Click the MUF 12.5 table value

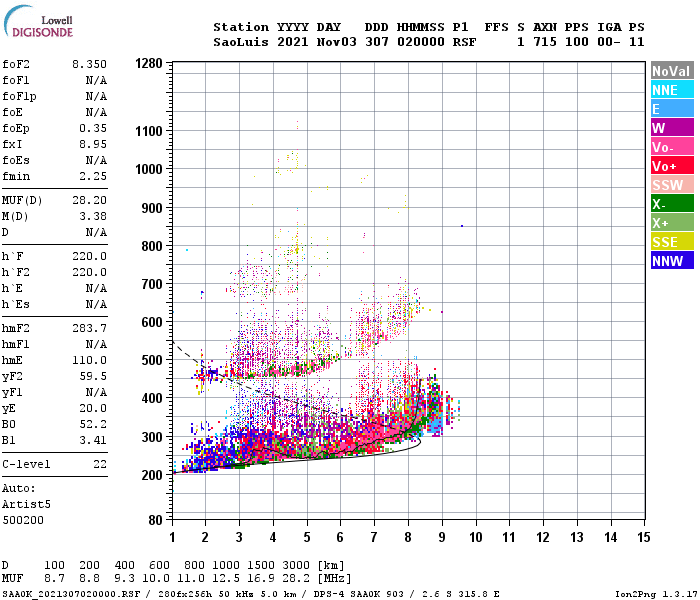coord(226,579)
